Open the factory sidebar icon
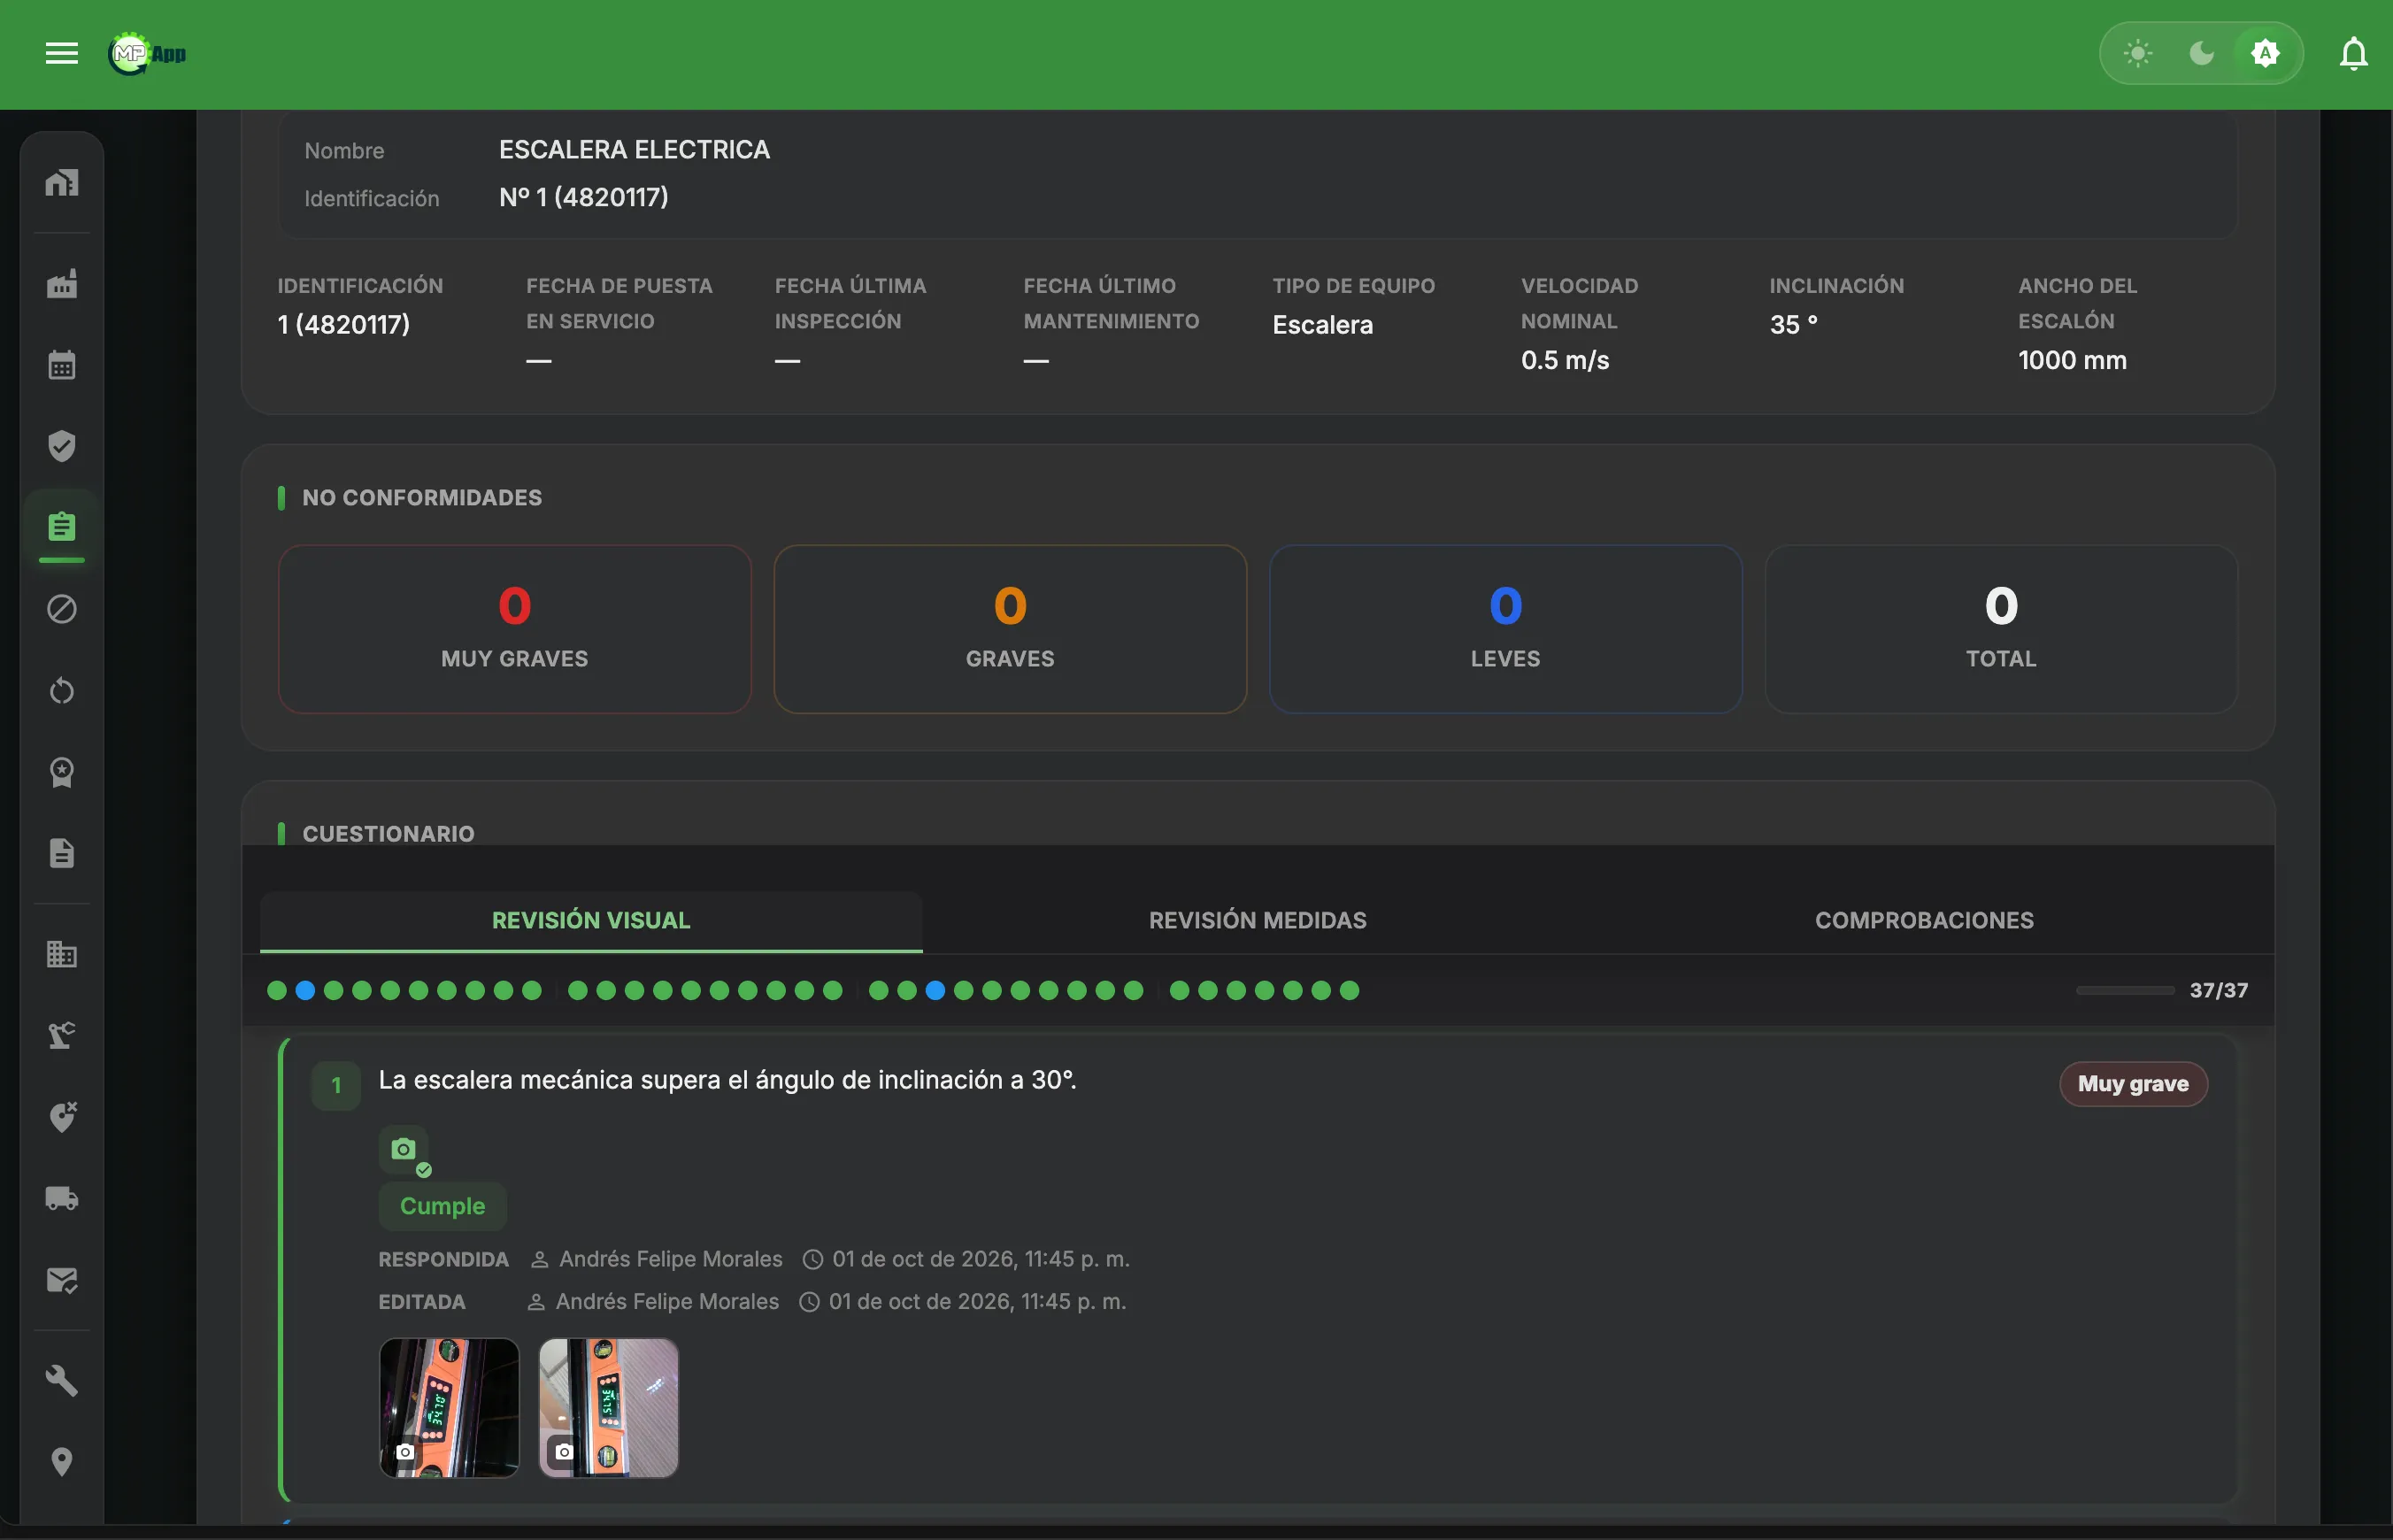This screenshot has height=1540, width=2393. pyautogui.click(x=62, y=284)
